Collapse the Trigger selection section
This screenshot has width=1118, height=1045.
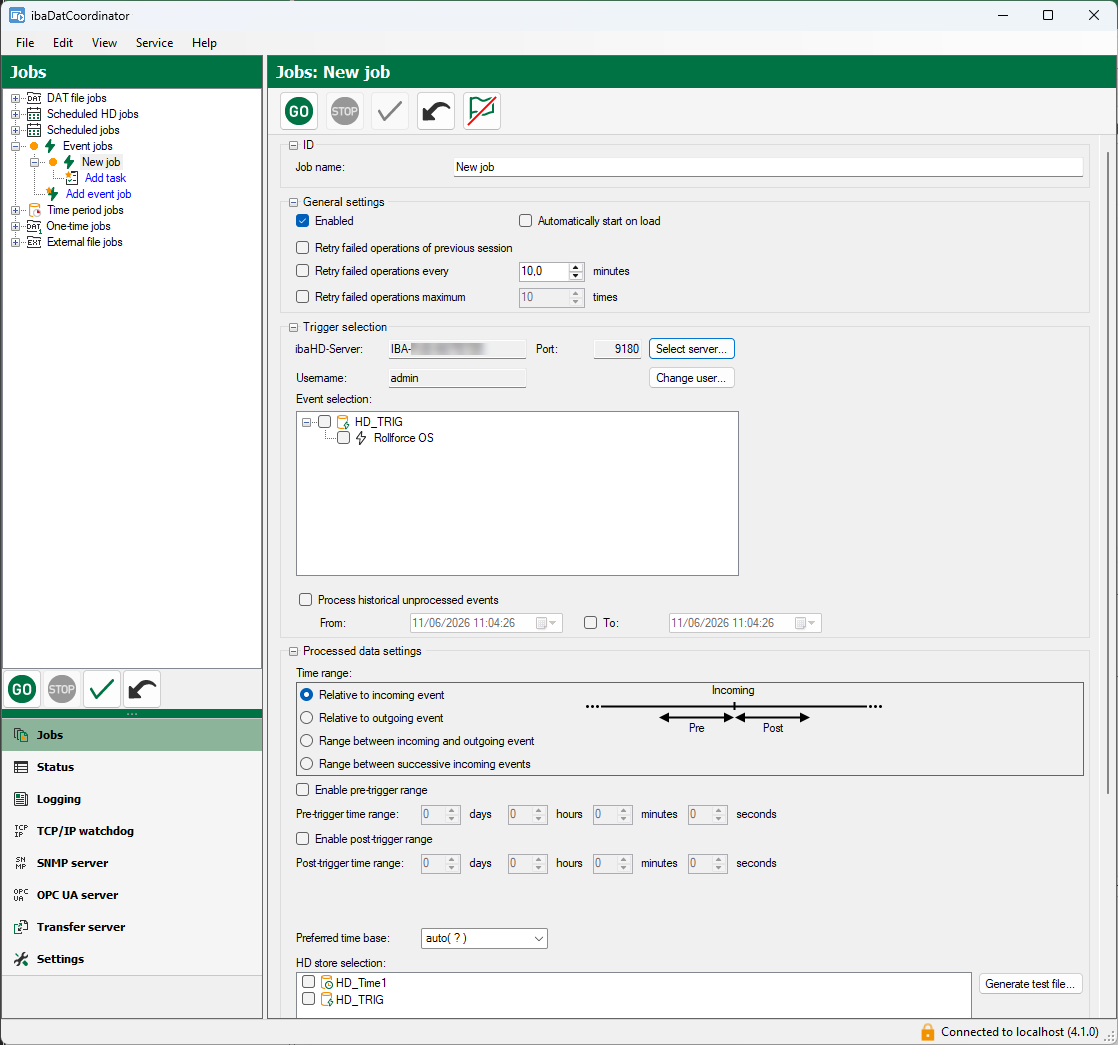coord(293,328)
